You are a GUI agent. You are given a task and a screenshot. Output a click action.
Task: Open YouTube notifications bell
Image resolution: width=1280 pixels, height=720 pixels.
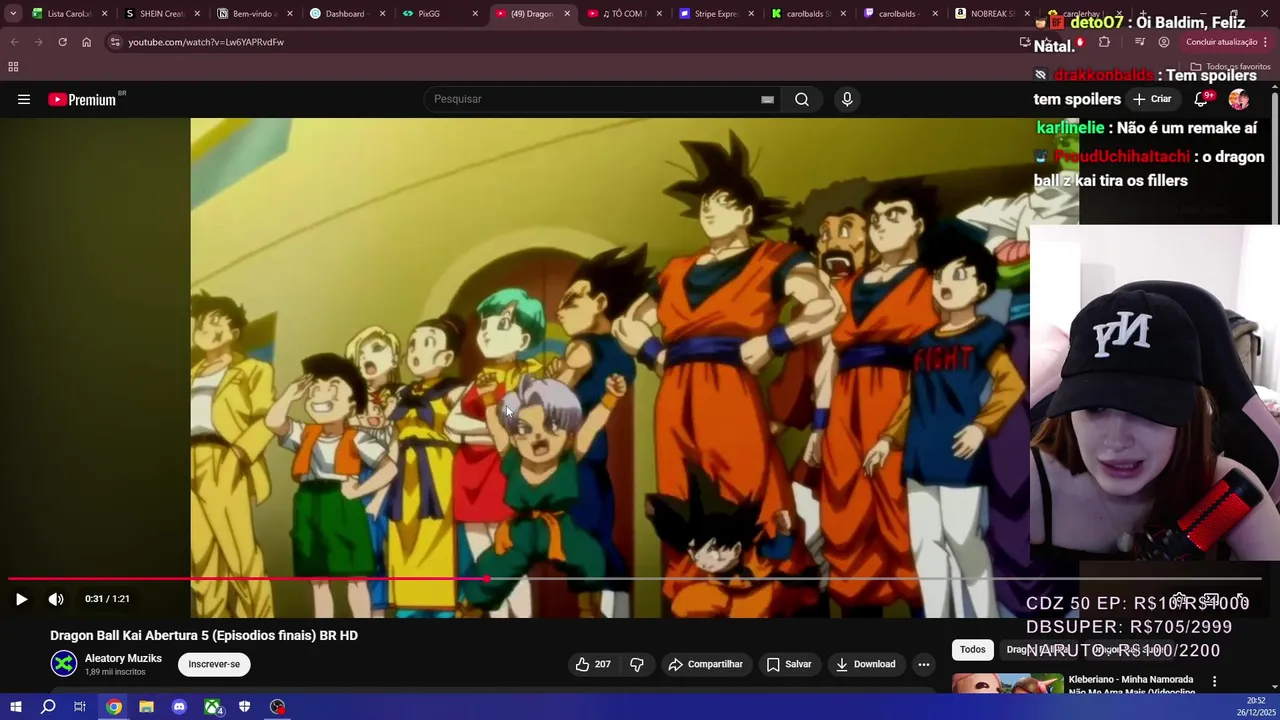coord(1202,99)
